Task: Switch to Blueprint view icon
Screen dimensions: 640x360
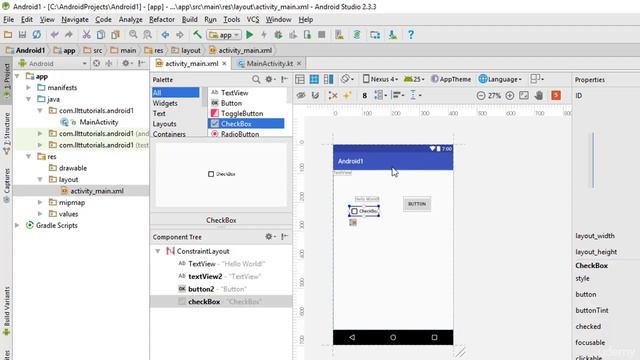Action: (314, 79)
